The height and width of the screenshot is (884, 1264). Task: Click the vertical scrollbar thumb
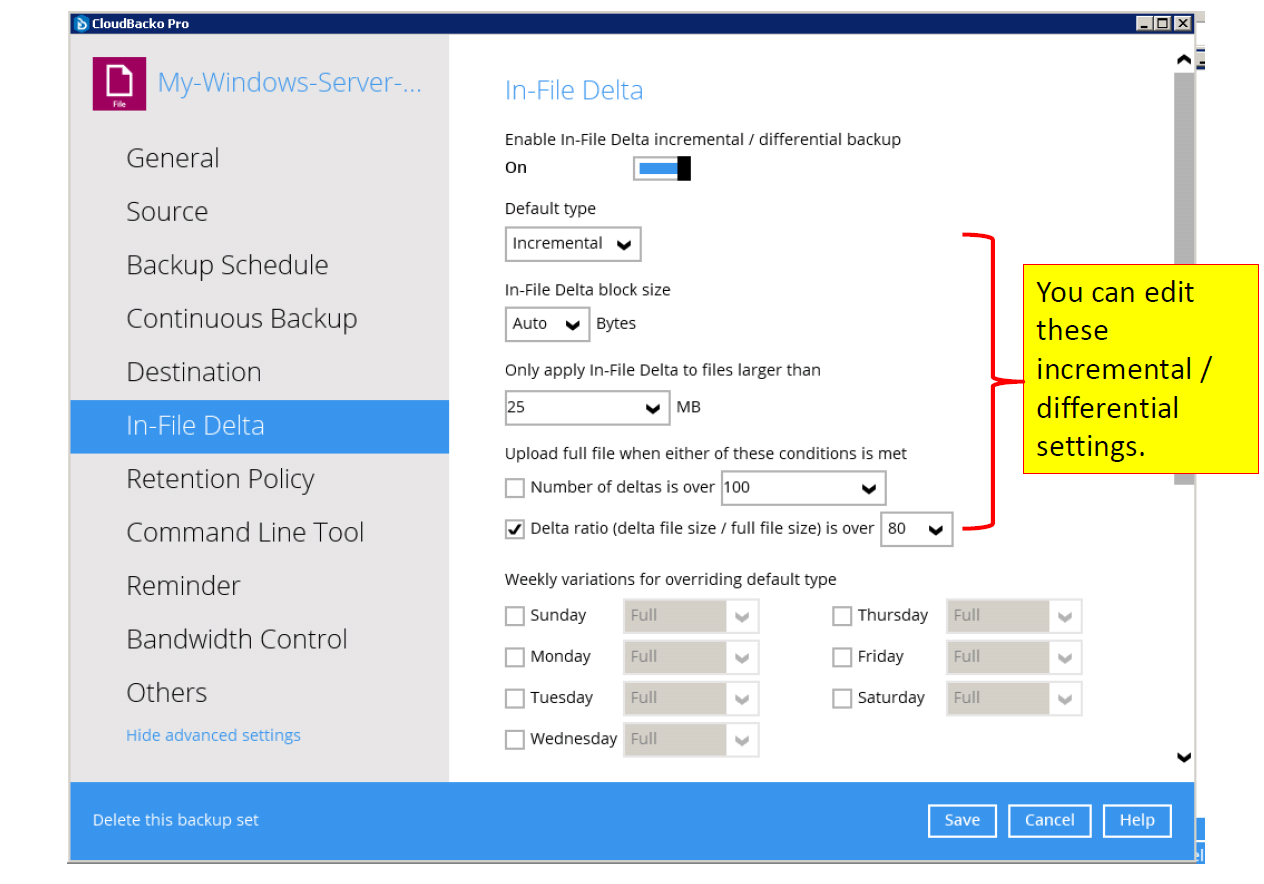[x=1184, y=278]
